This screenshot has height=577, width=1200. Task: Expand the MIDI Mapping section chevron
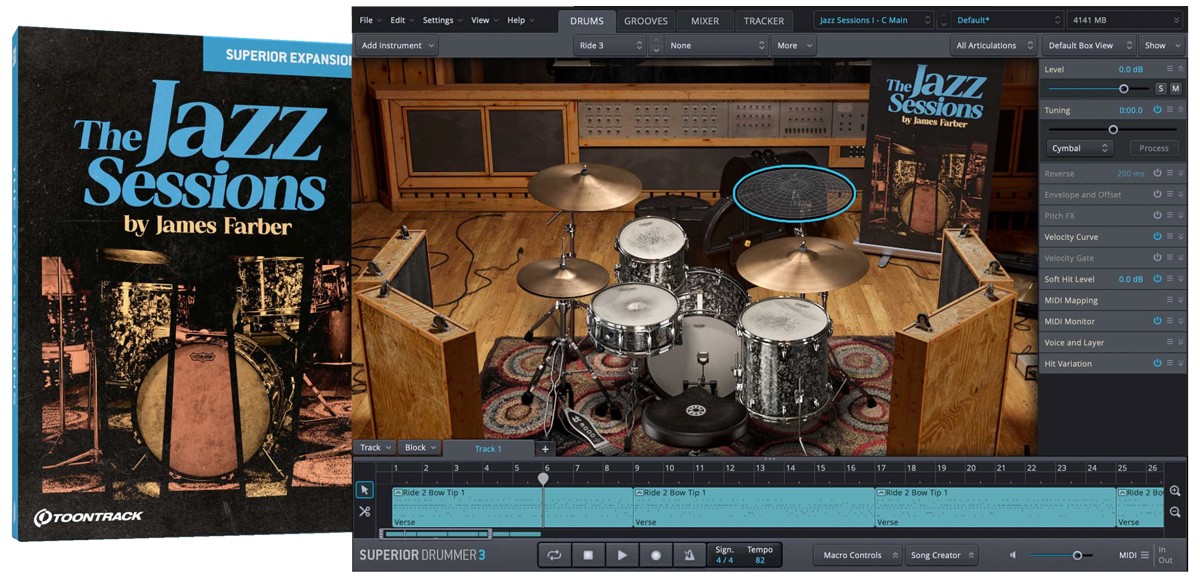(1182, 300)
